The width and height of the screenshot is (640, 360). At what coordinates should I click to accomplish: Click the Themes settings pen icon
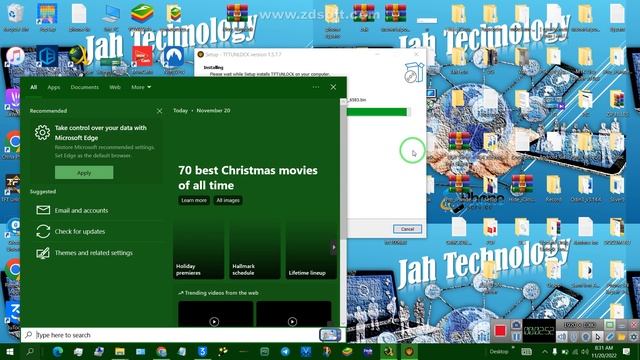[43, 253]
